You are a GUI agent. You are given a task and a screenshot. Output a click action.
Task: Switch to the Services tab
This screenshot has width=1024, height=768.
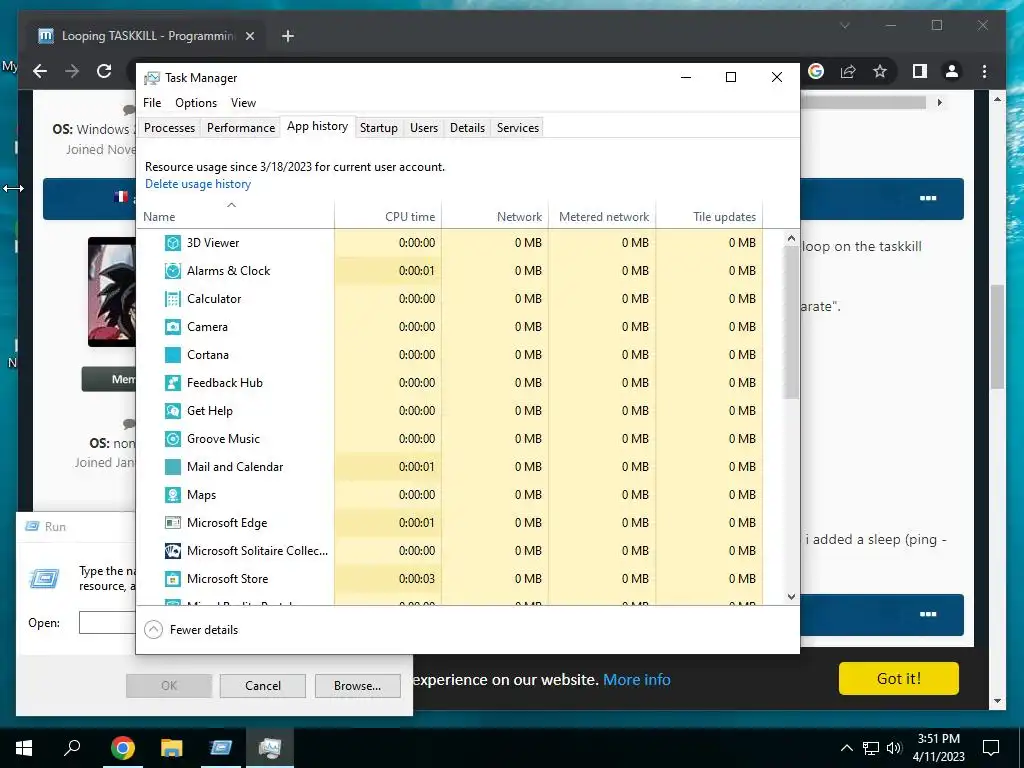518,128
